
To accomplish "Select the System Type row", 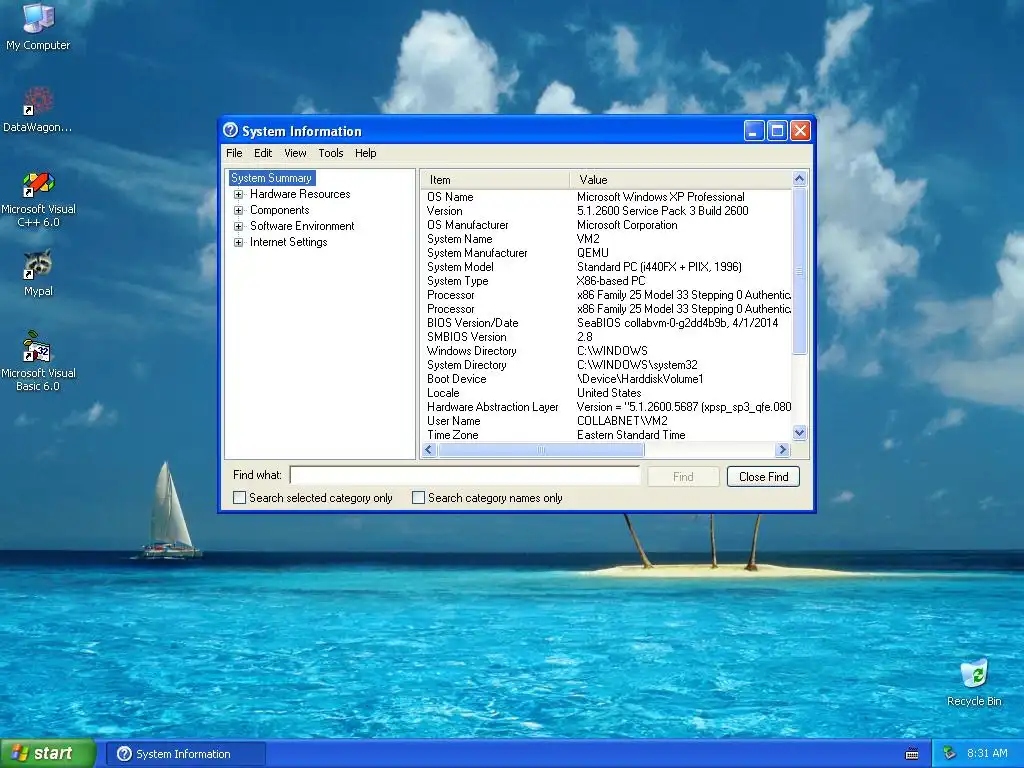I will click(606, 281).
